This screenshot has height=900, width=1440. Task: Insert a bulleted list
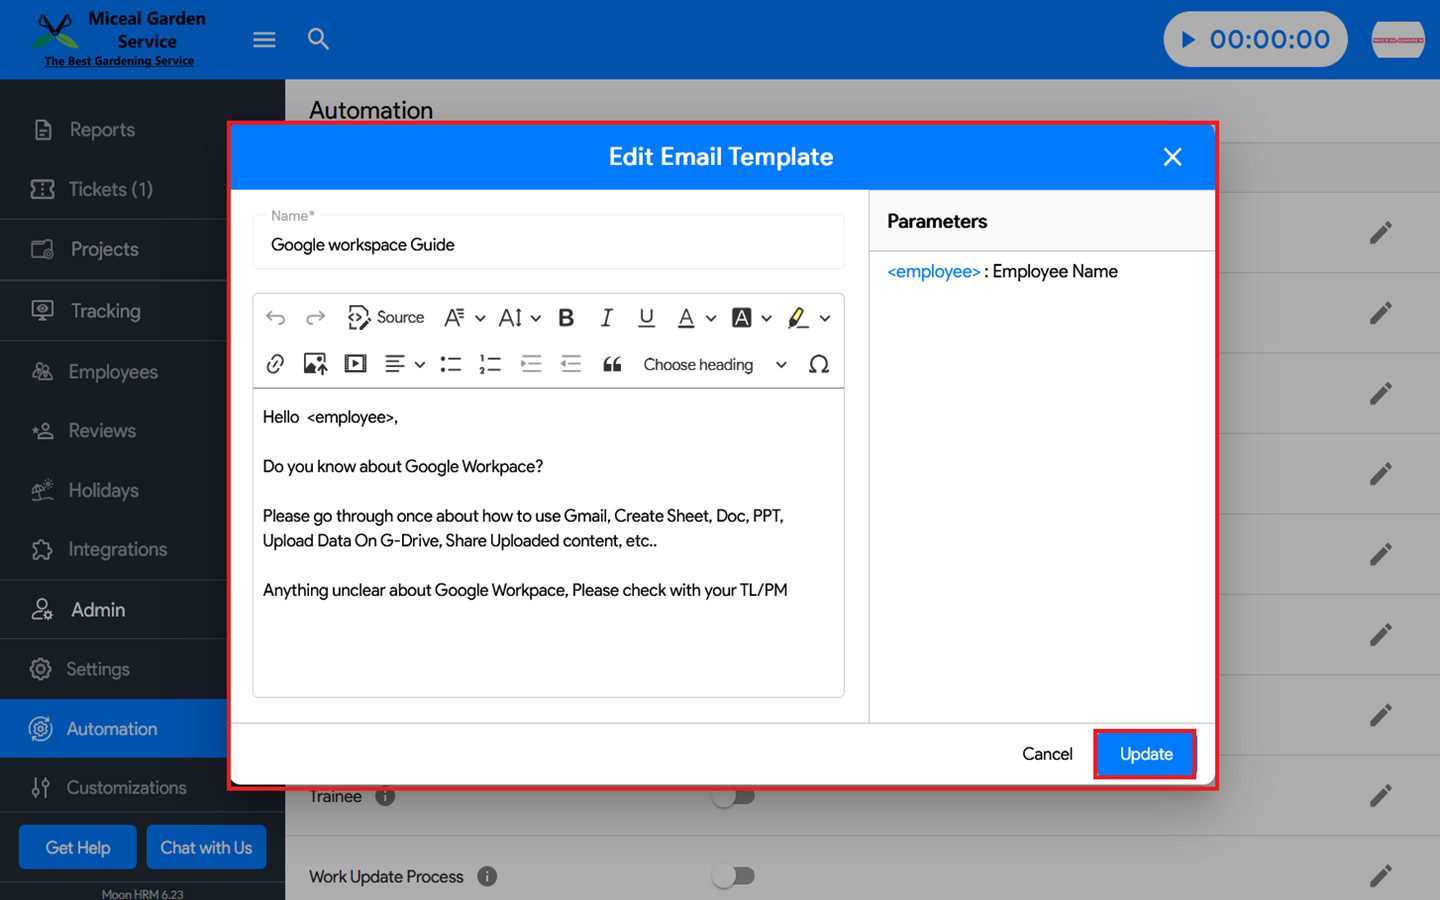(451, 364)
